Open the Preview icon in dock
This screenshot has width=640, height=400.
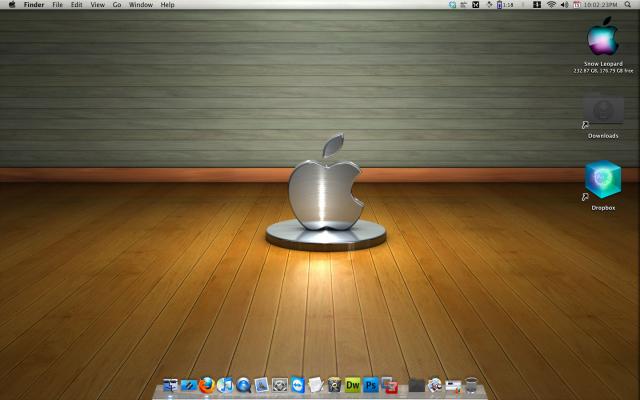click(x=261, y=385)
